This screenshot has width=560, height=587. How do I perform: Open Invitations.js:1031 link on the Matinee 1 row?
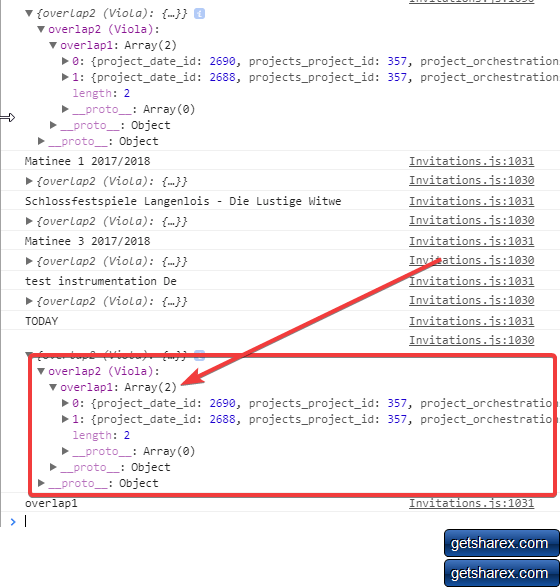[471, 161]
